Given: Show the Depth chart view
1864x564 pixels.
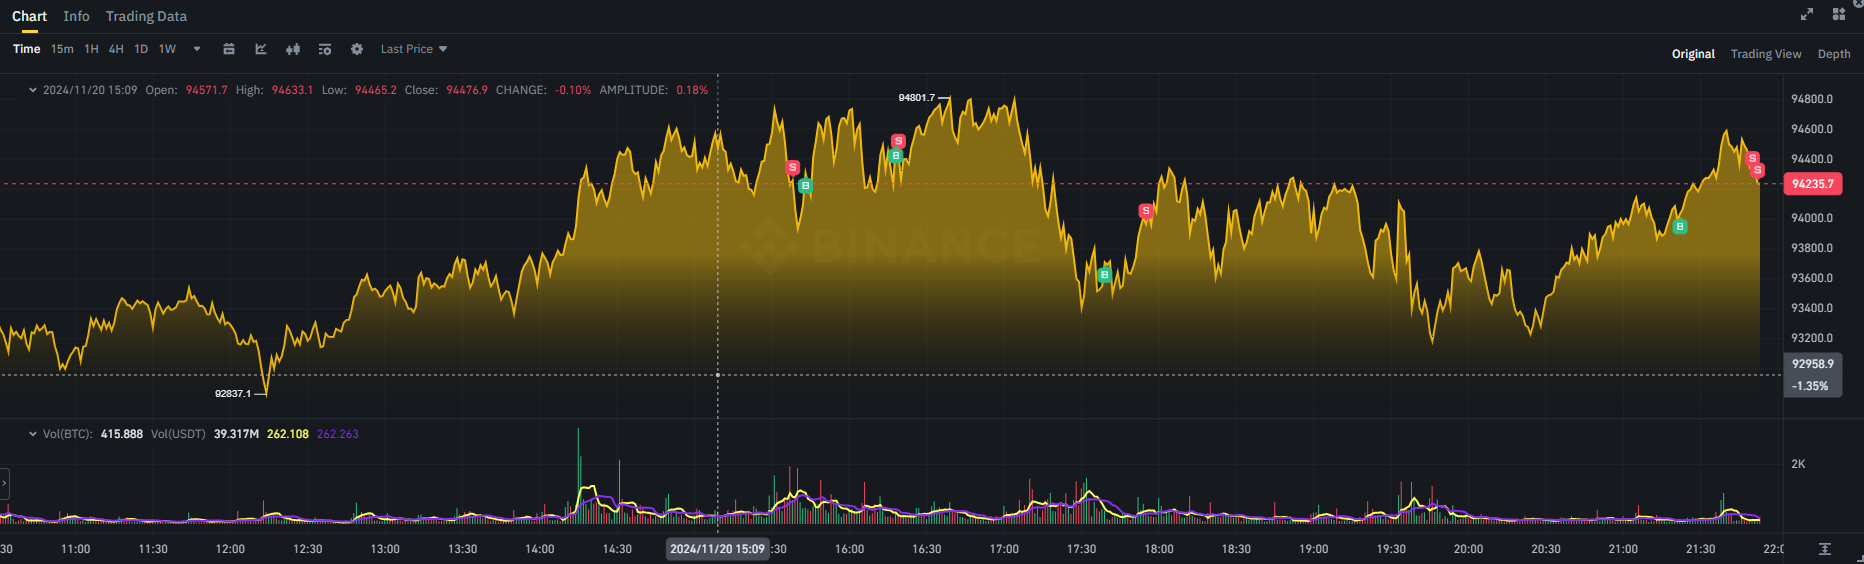Looking at the screenshot, I should point(1833,54).
